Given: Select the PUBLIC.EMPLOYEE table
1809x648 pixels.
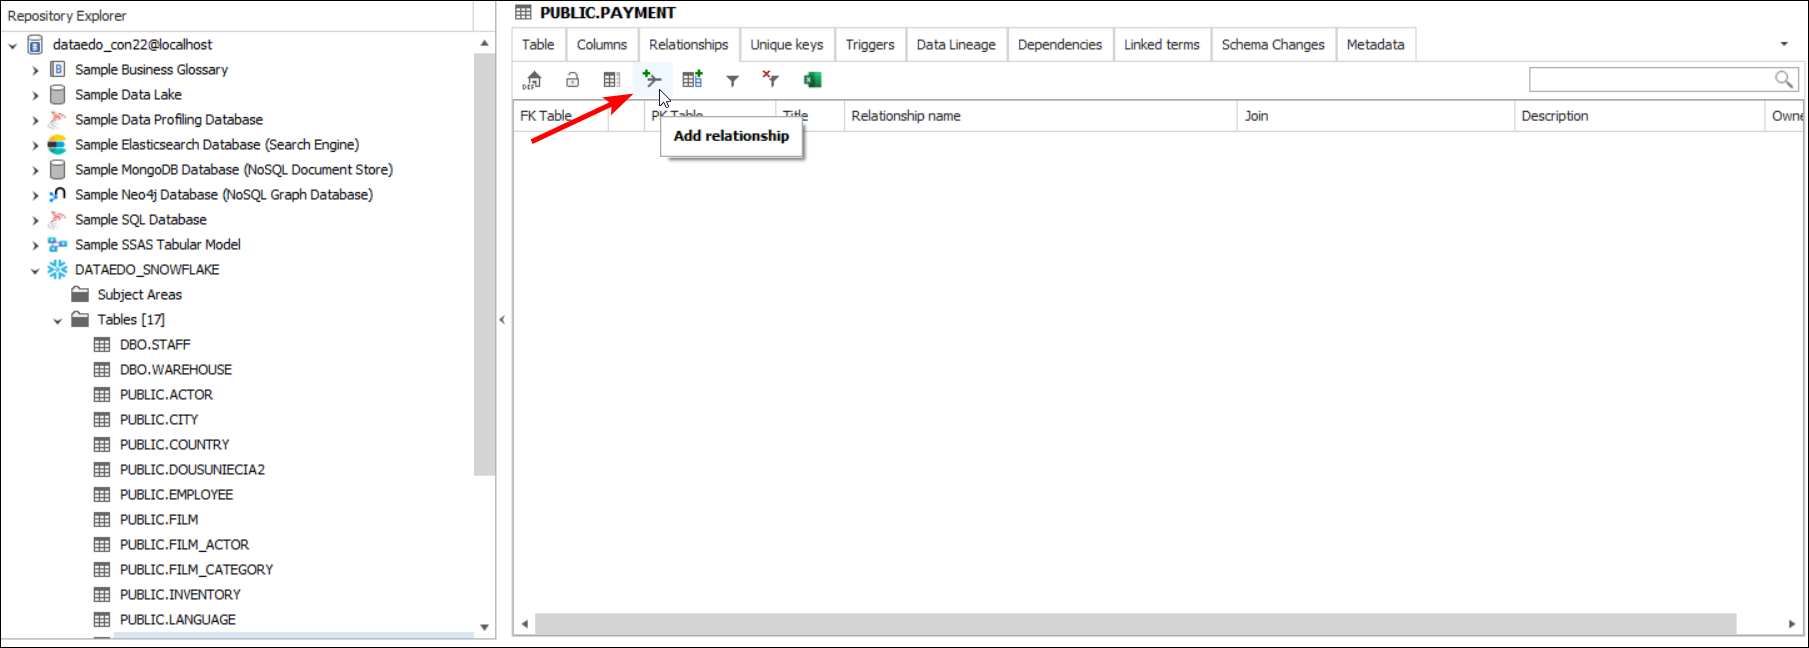Looking at the screenshot, I should 176,494.
